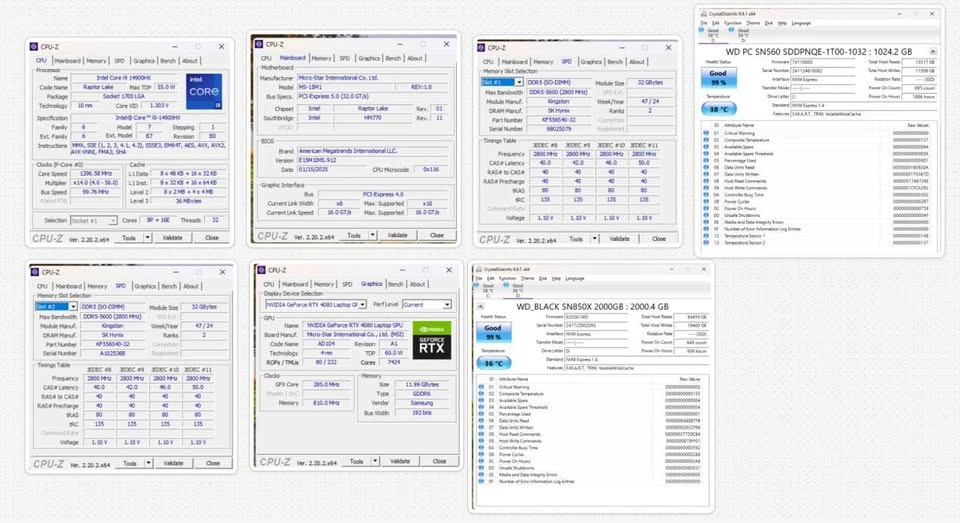960x523 pixels.
Task: Click CPU-Z title icon in Slot #2 SPD window
Action: pos(35,272)
